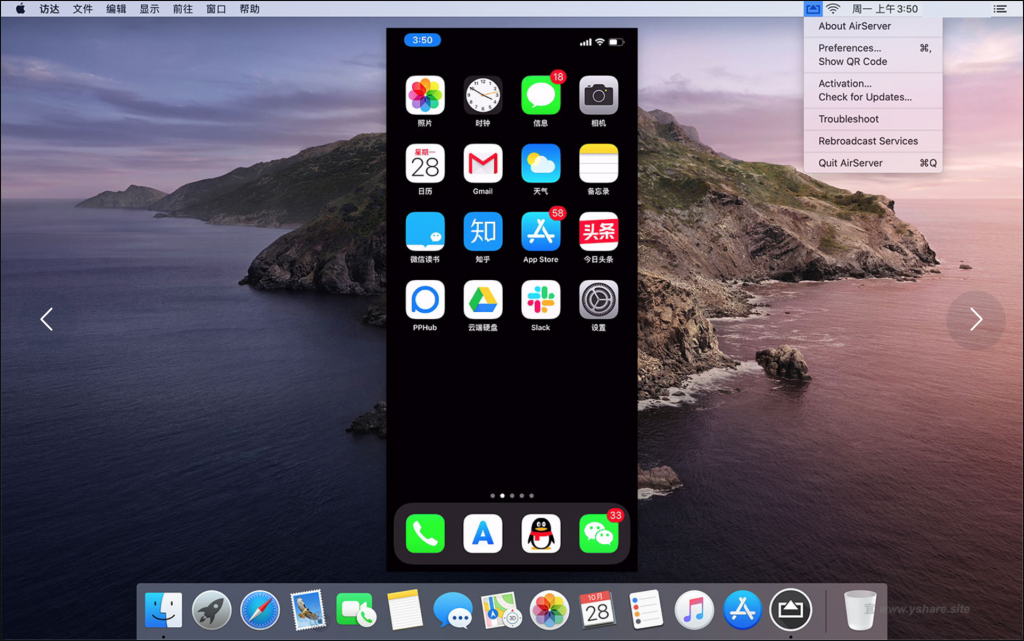This screenshot has width=1024, height=641.
Task: Open Messages bubble in the Mac dock
Action: tap(453, 610)
